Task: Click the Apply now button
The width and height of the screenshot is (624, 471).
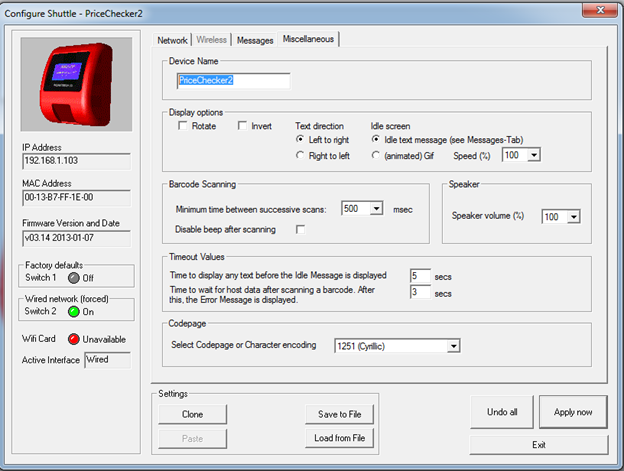Action: 573,412
